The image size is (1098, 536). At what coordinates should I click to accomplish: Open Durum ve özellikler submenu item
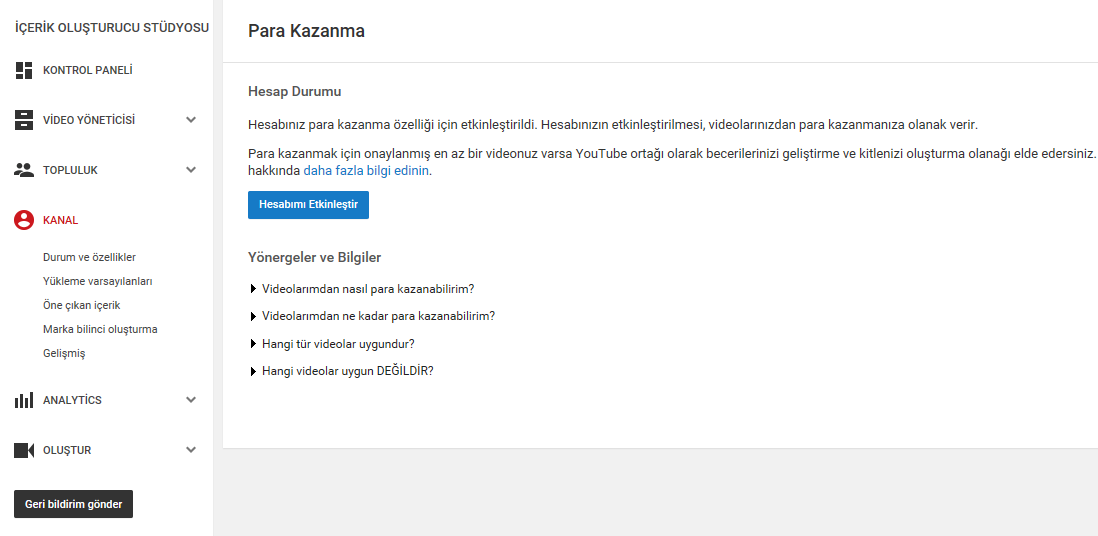tap(89, 257)
